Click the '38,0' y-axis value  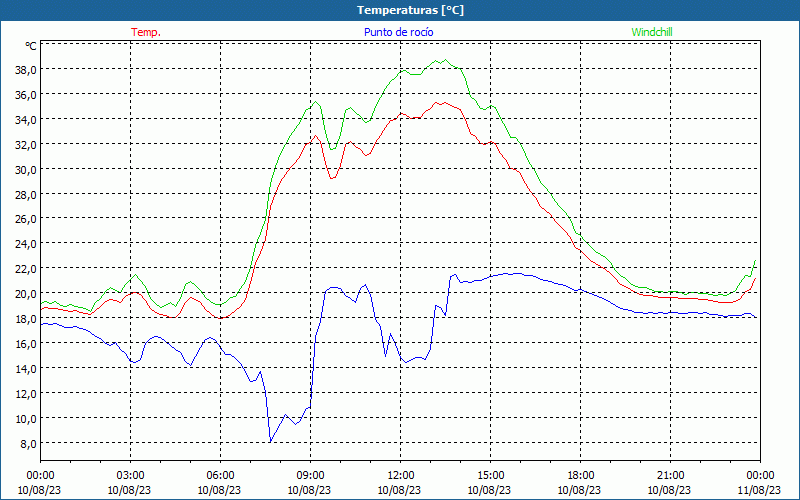pyautogui.click(x=26, y=70)
